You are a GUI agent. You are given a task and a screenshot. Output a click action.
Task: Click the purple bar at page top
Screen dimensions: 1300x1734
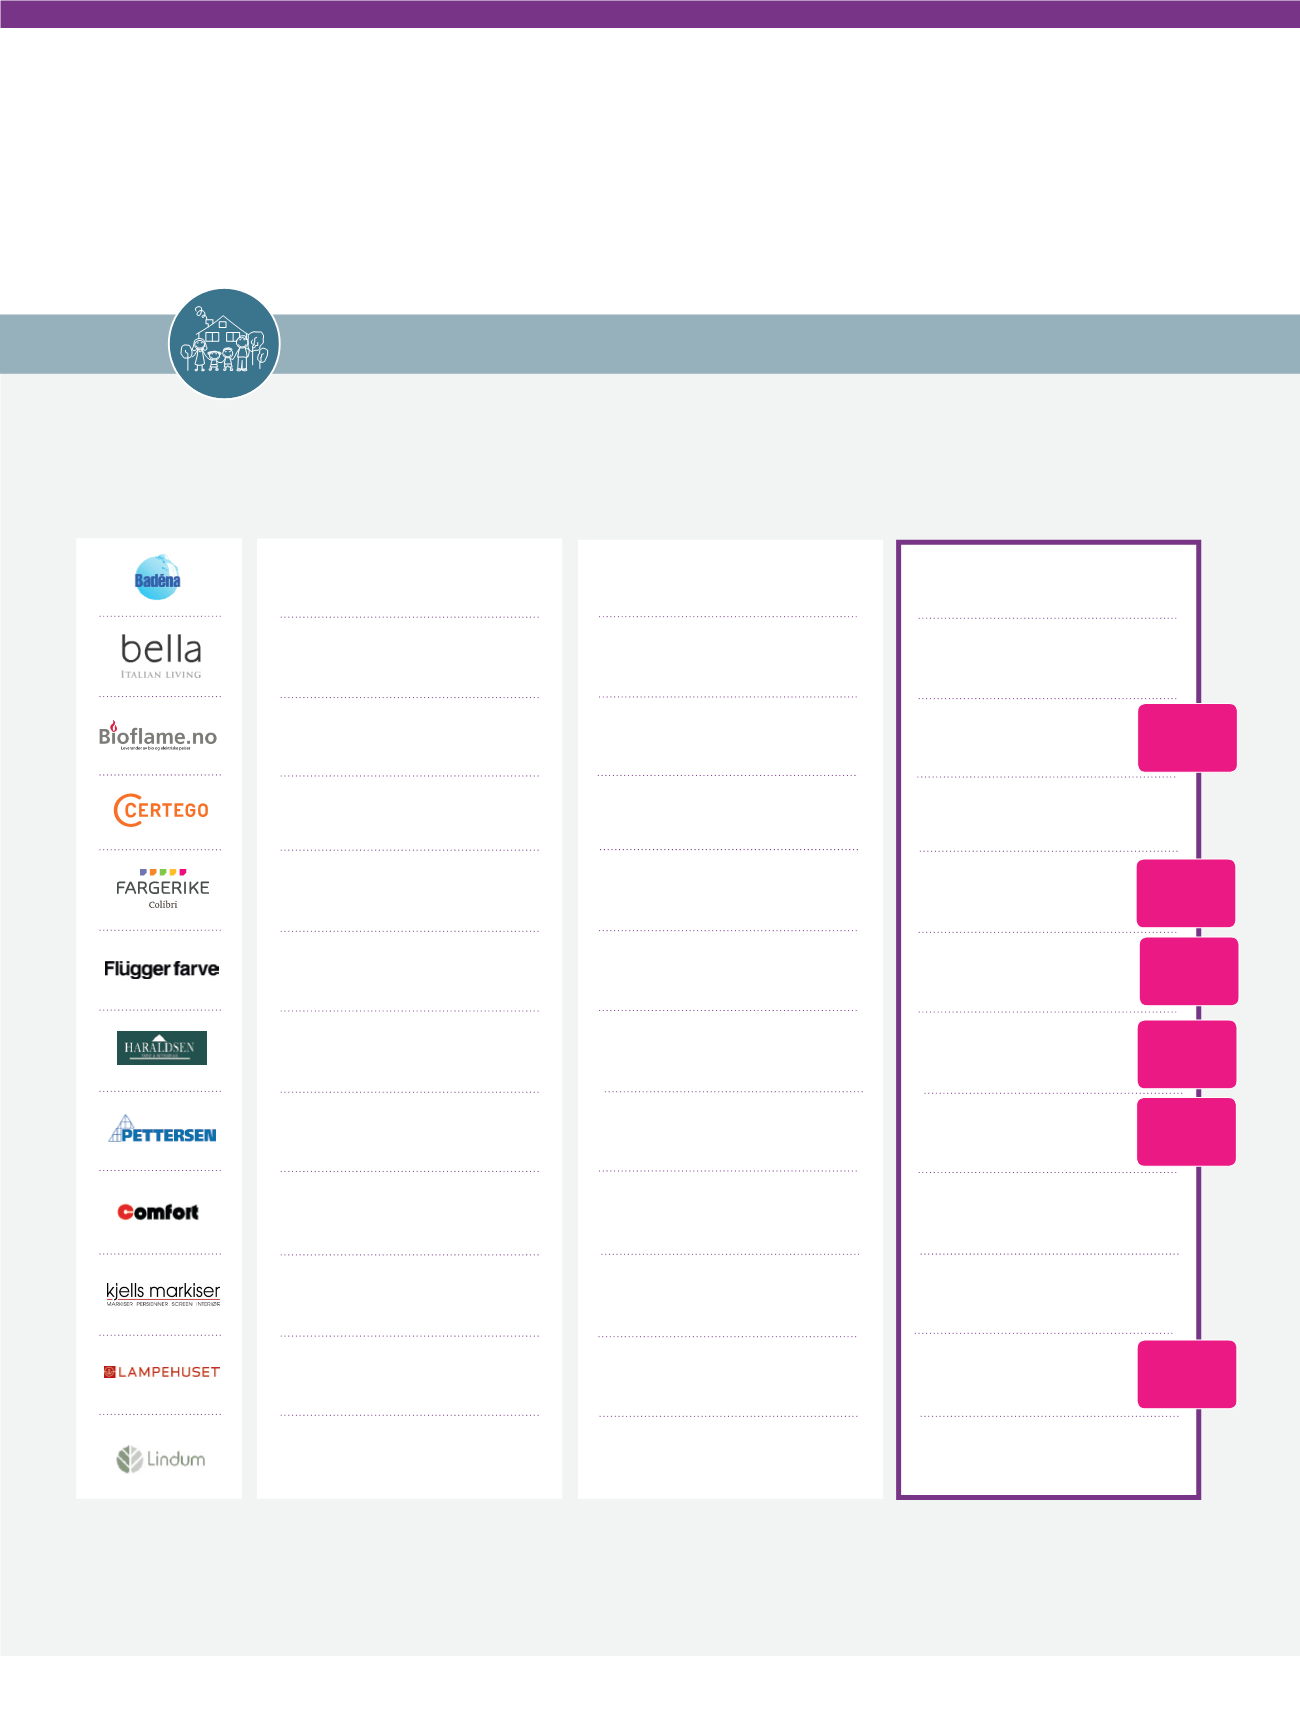[x=650, y=14]
